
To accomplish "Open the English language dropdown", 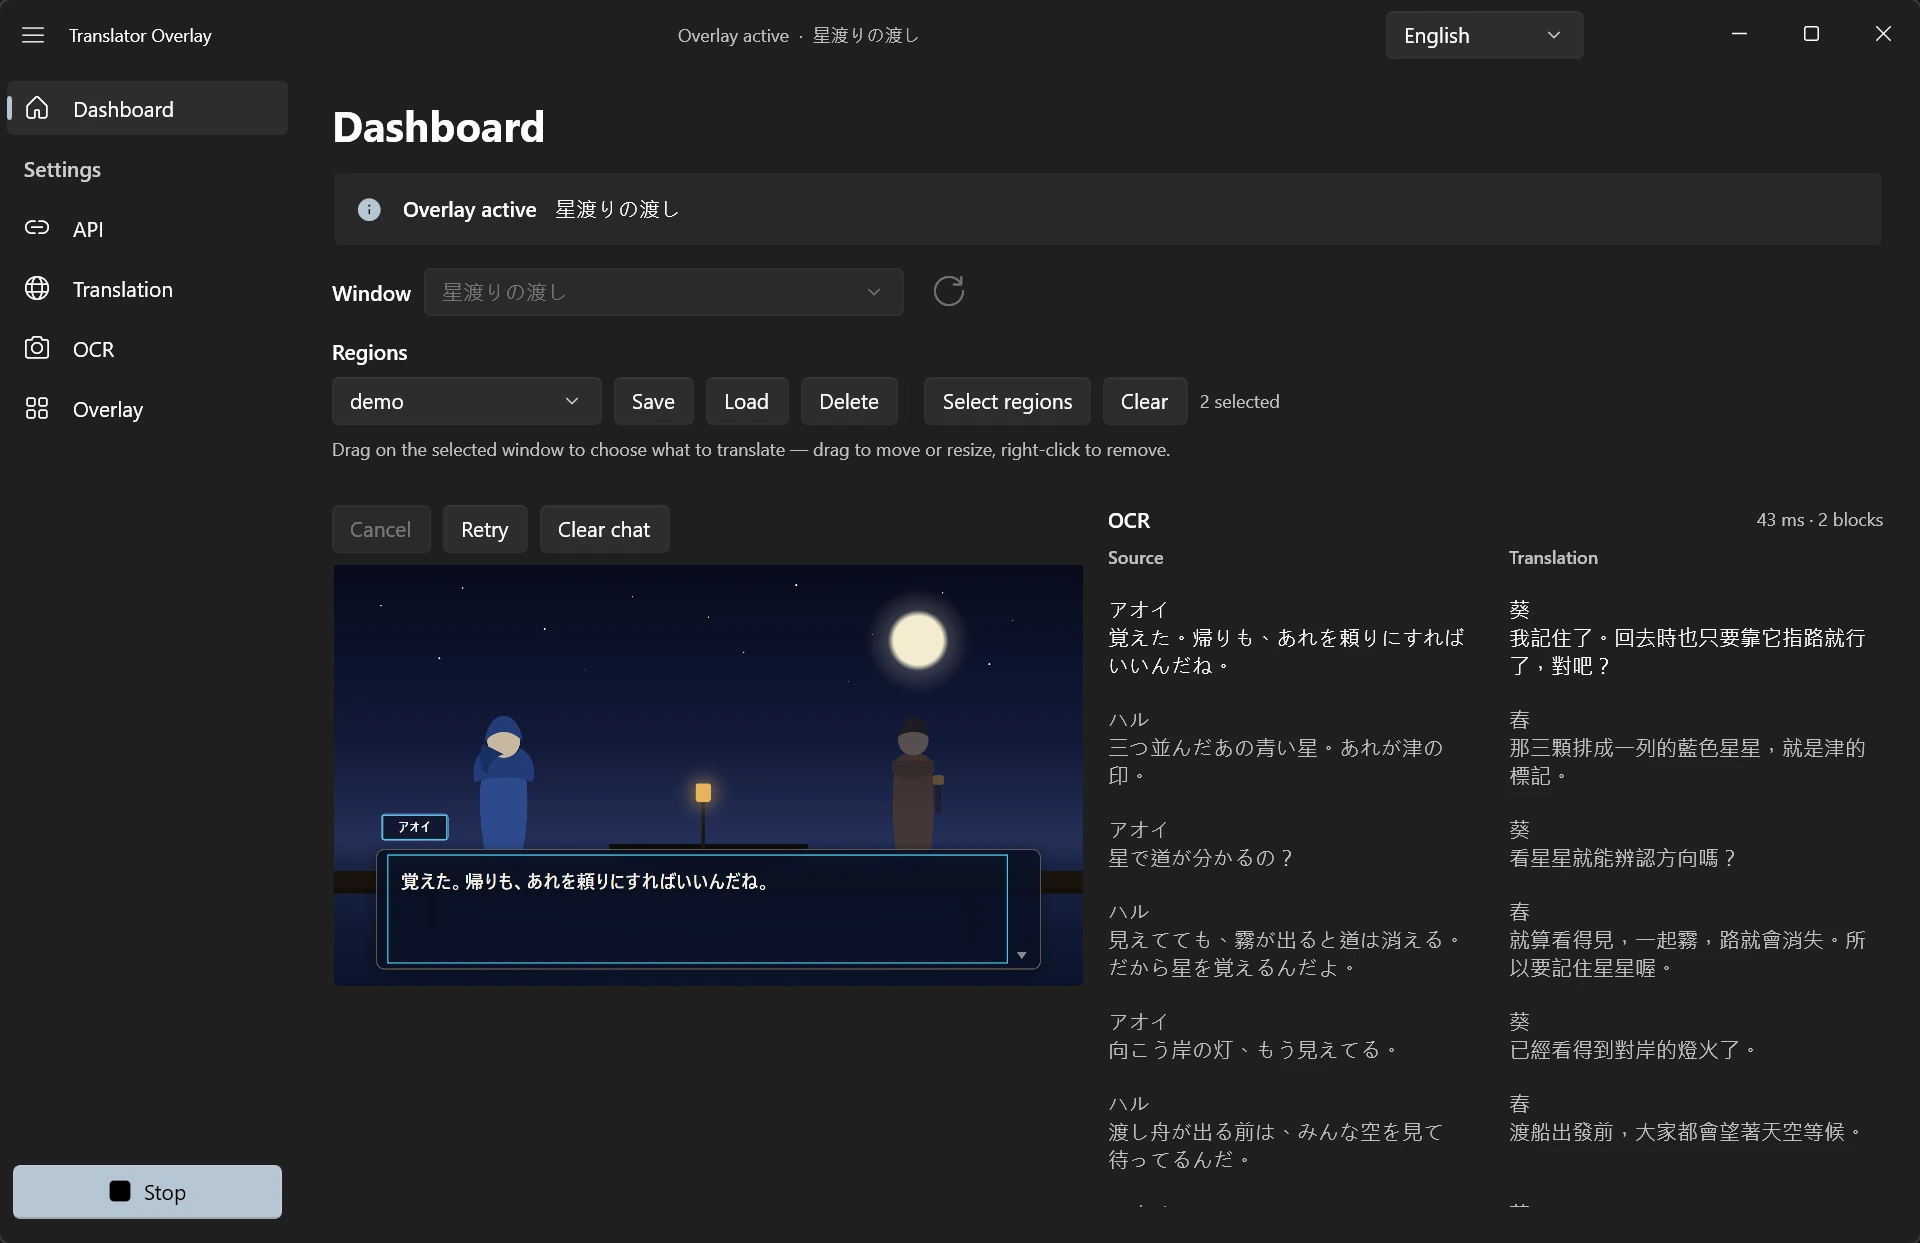I will coord(1484,35).
